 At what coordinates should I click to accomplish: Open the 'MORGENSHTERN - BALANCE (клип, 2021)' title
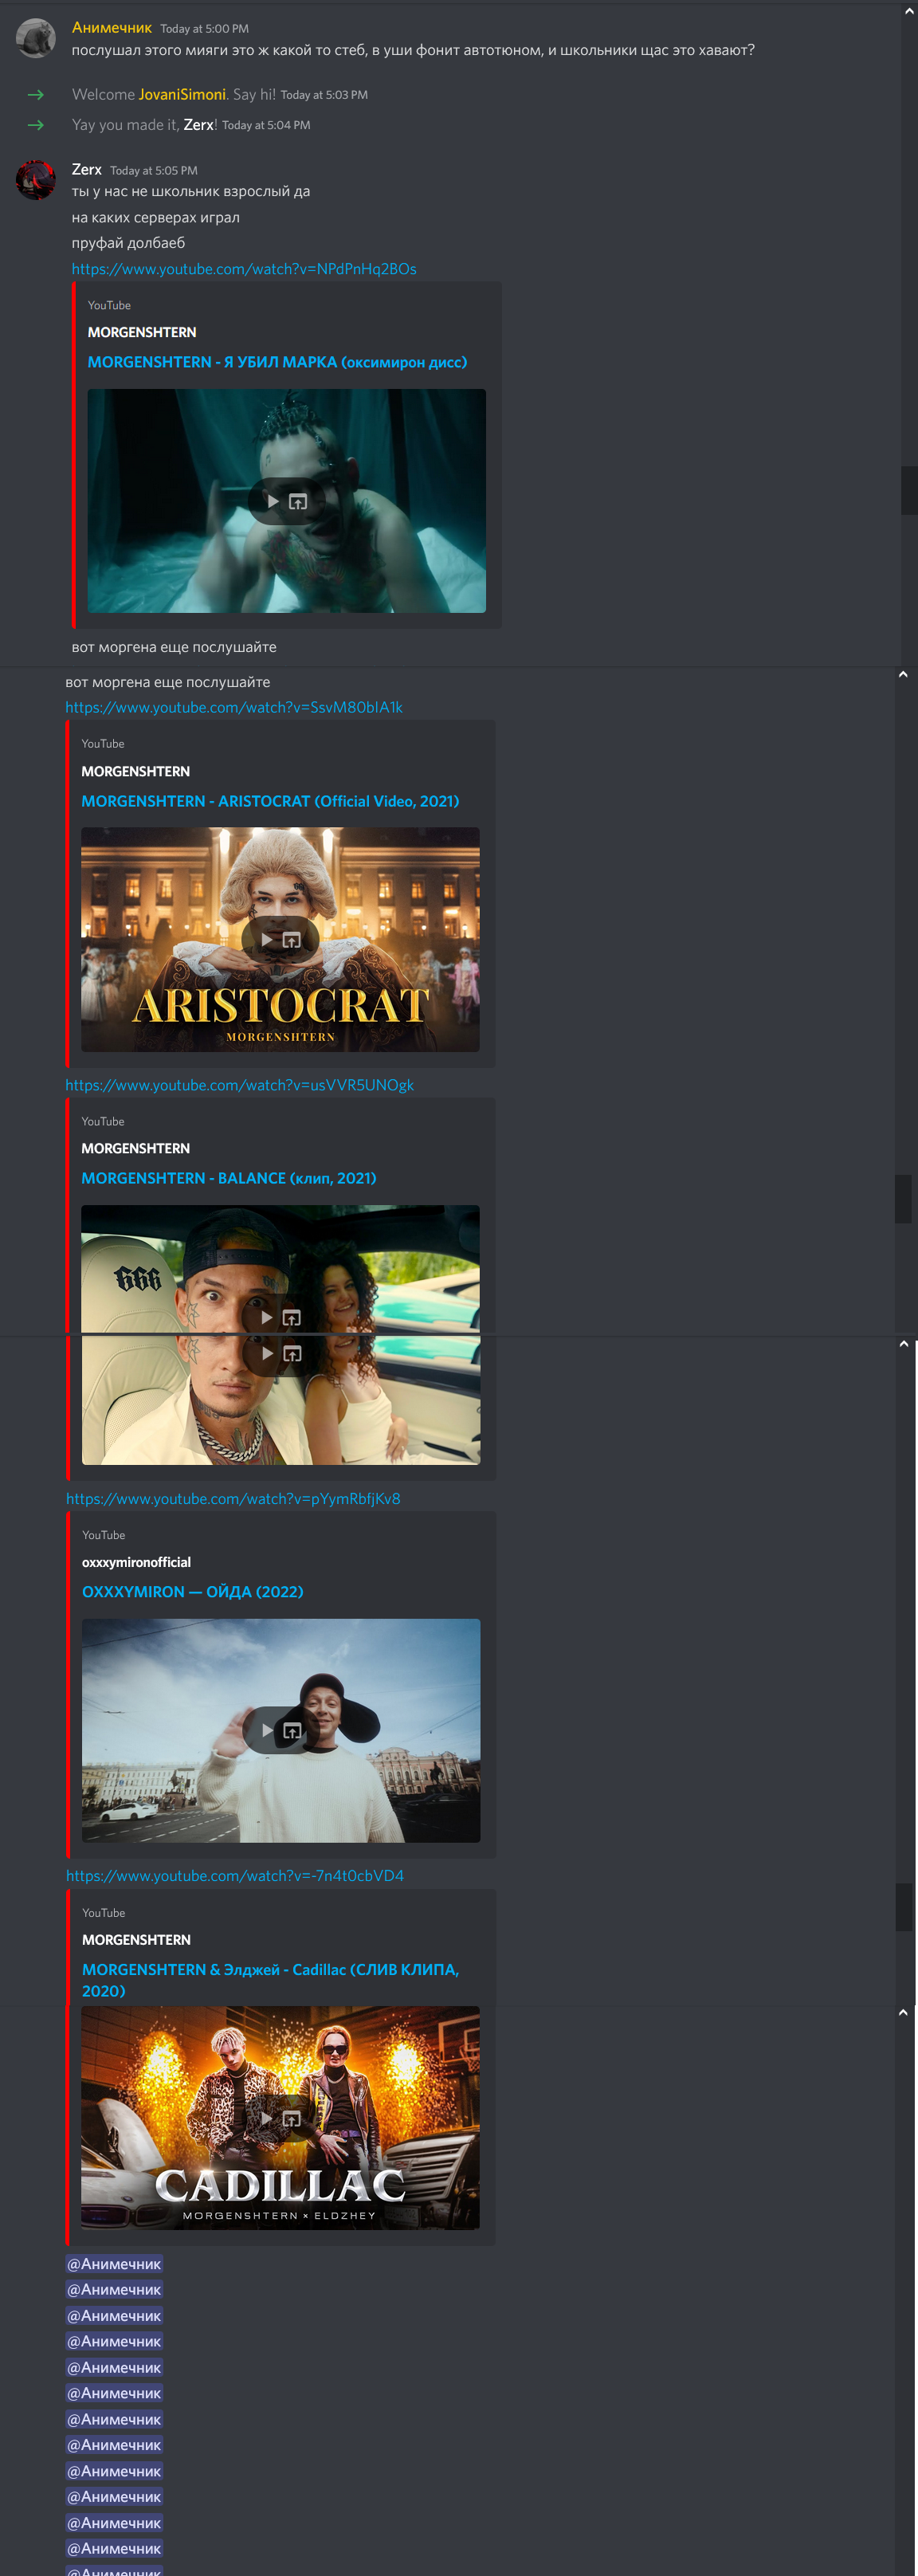pos(229,1178)
